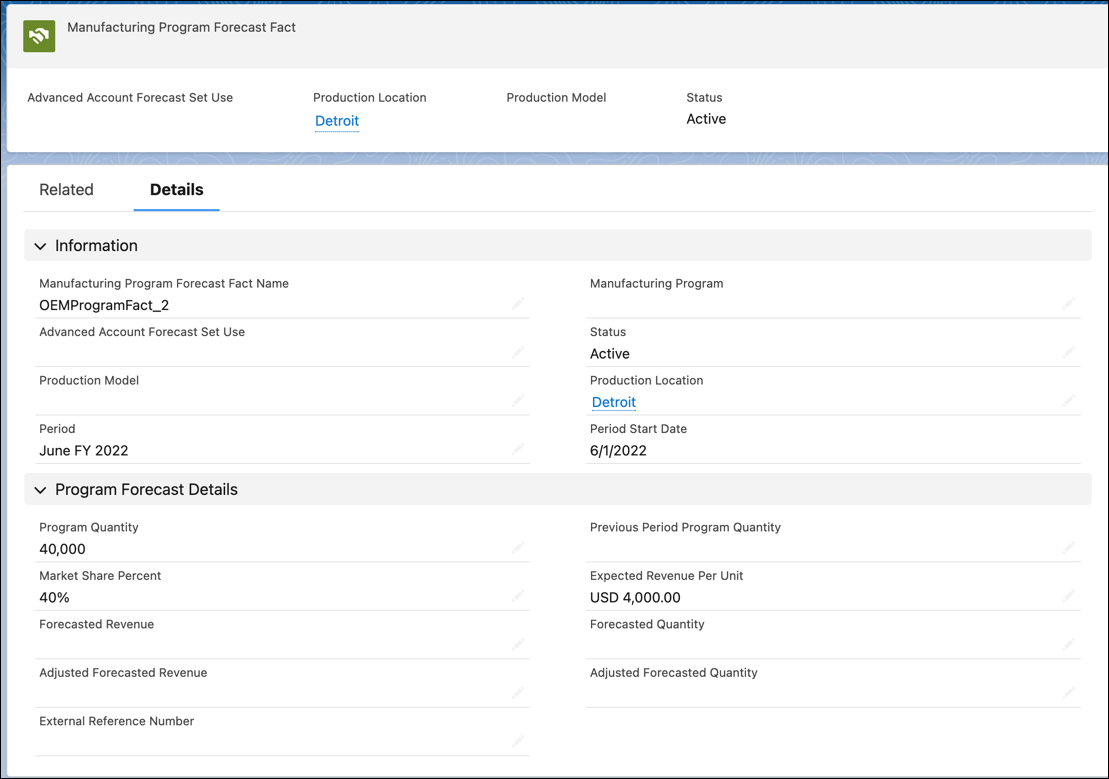1109x779 pixels.
Task: Click the OEMProgramFact_2 name value
Action: click(x=104, y=305)
